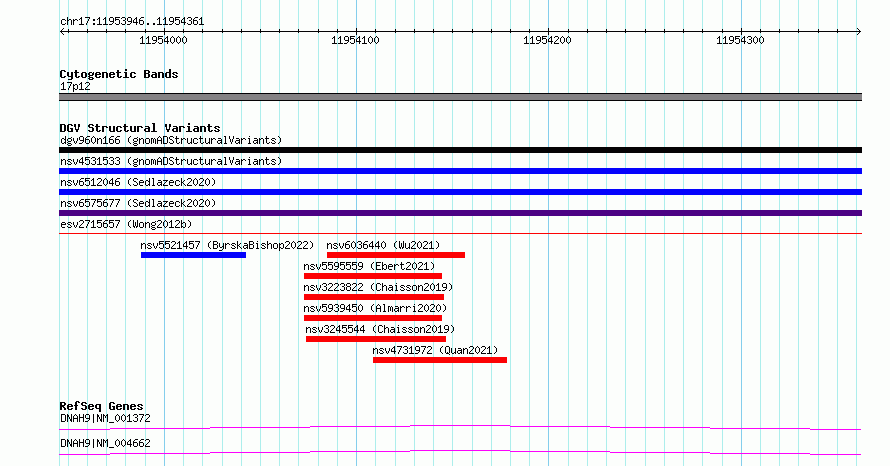Open the nsv6036440 Wu2021 variant label

[x=383, y=245]
